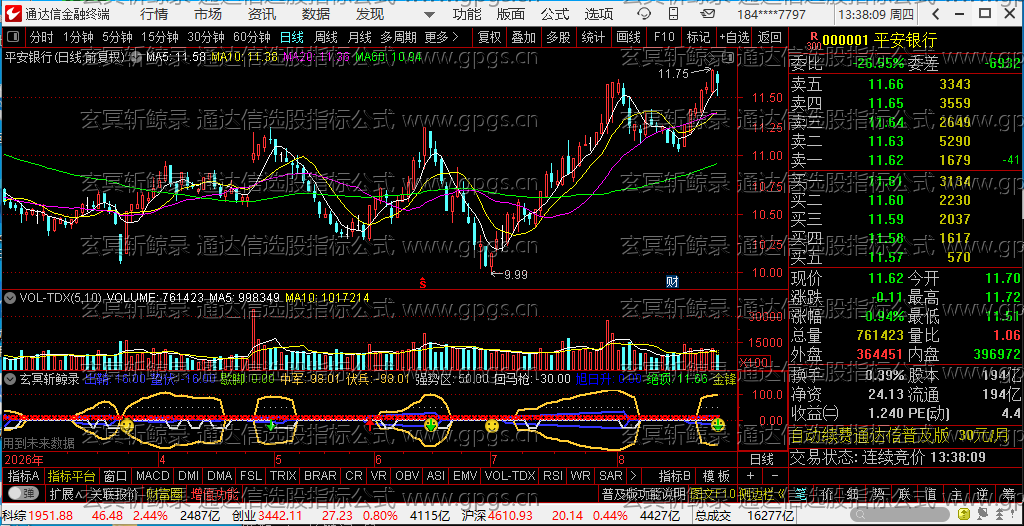Click the 9.99 low price label
1024x526 pixels.
pyautogui.click(x=515, y=274)
